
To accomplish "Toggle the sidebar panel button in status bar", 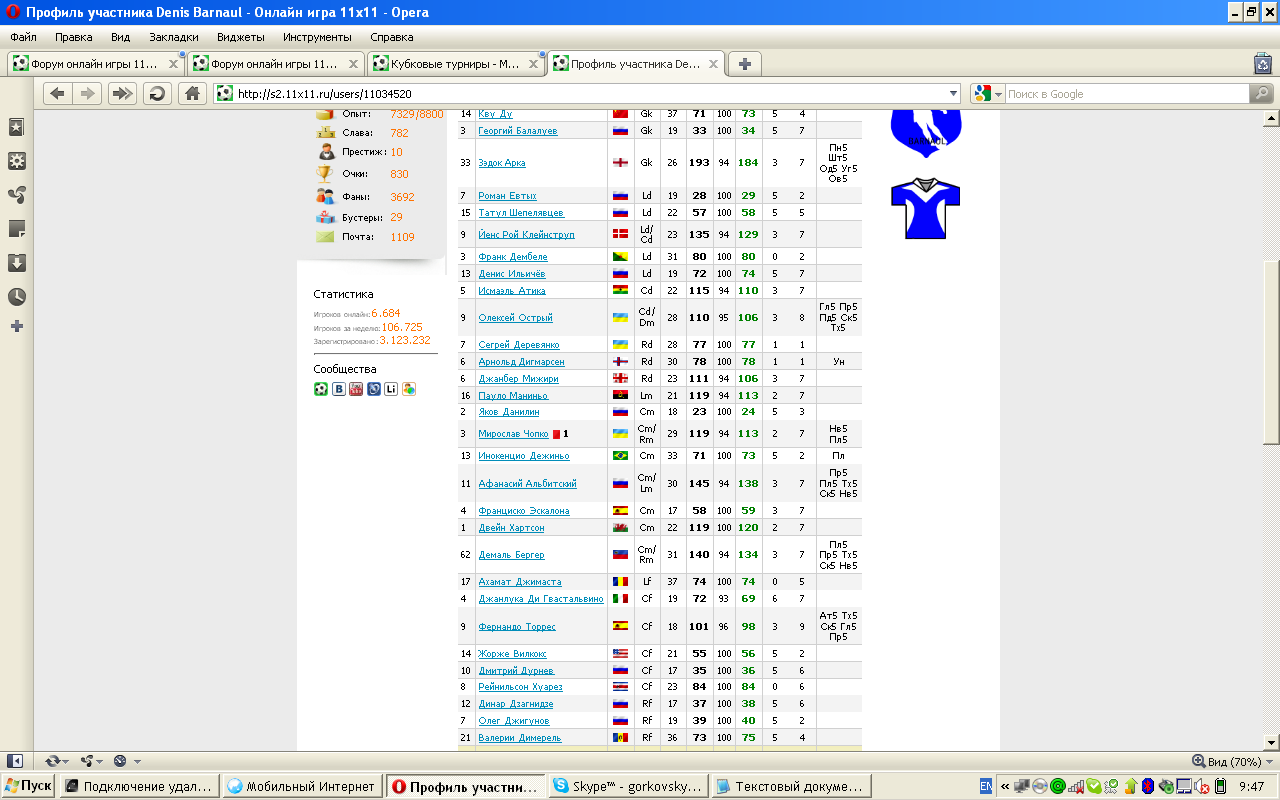I will pos(15,761).
